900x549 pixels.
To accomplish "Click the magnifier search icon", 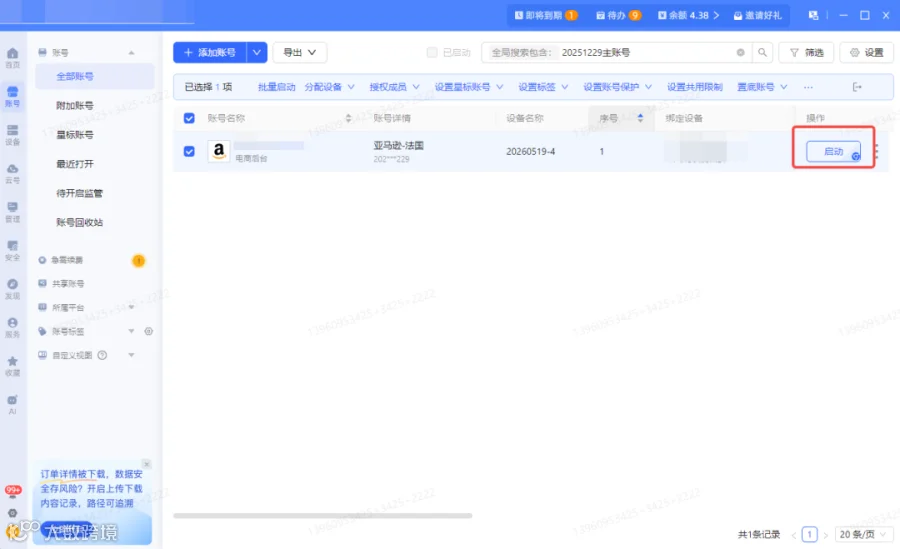I will [x=762, y=52].
